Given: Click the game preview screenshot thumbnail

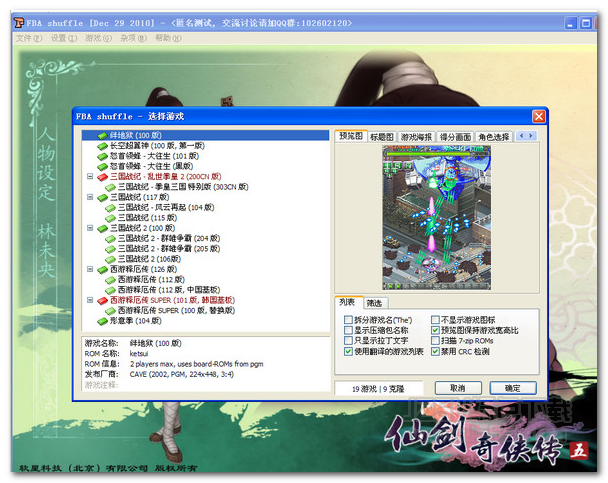Looking at the screenshot, I should [x=437, y=218].
